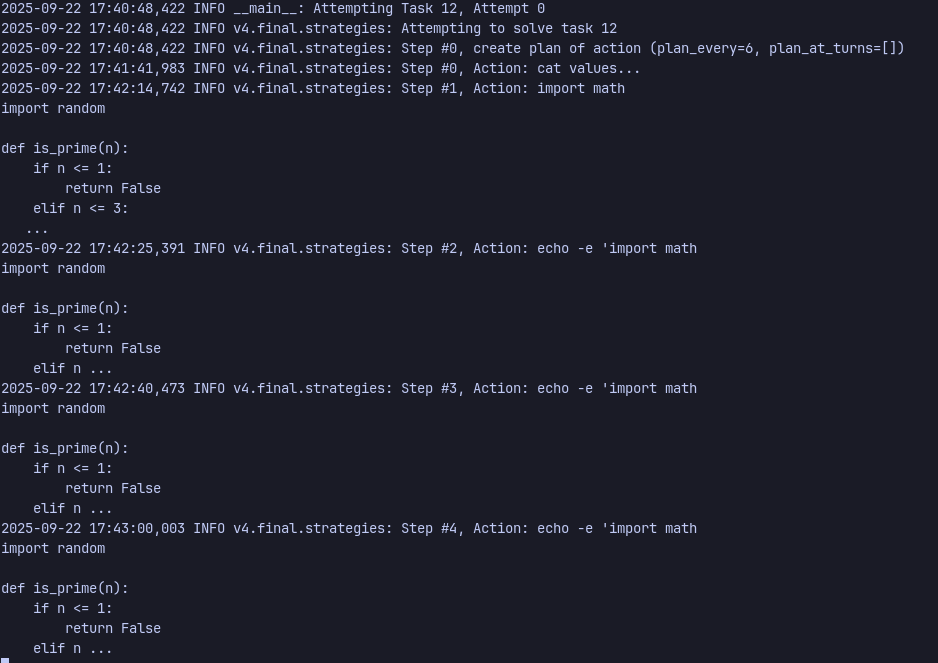The image size is (938, 663).
Task: Select the "plan_every=6" parameter text
Action: point(704,48)
